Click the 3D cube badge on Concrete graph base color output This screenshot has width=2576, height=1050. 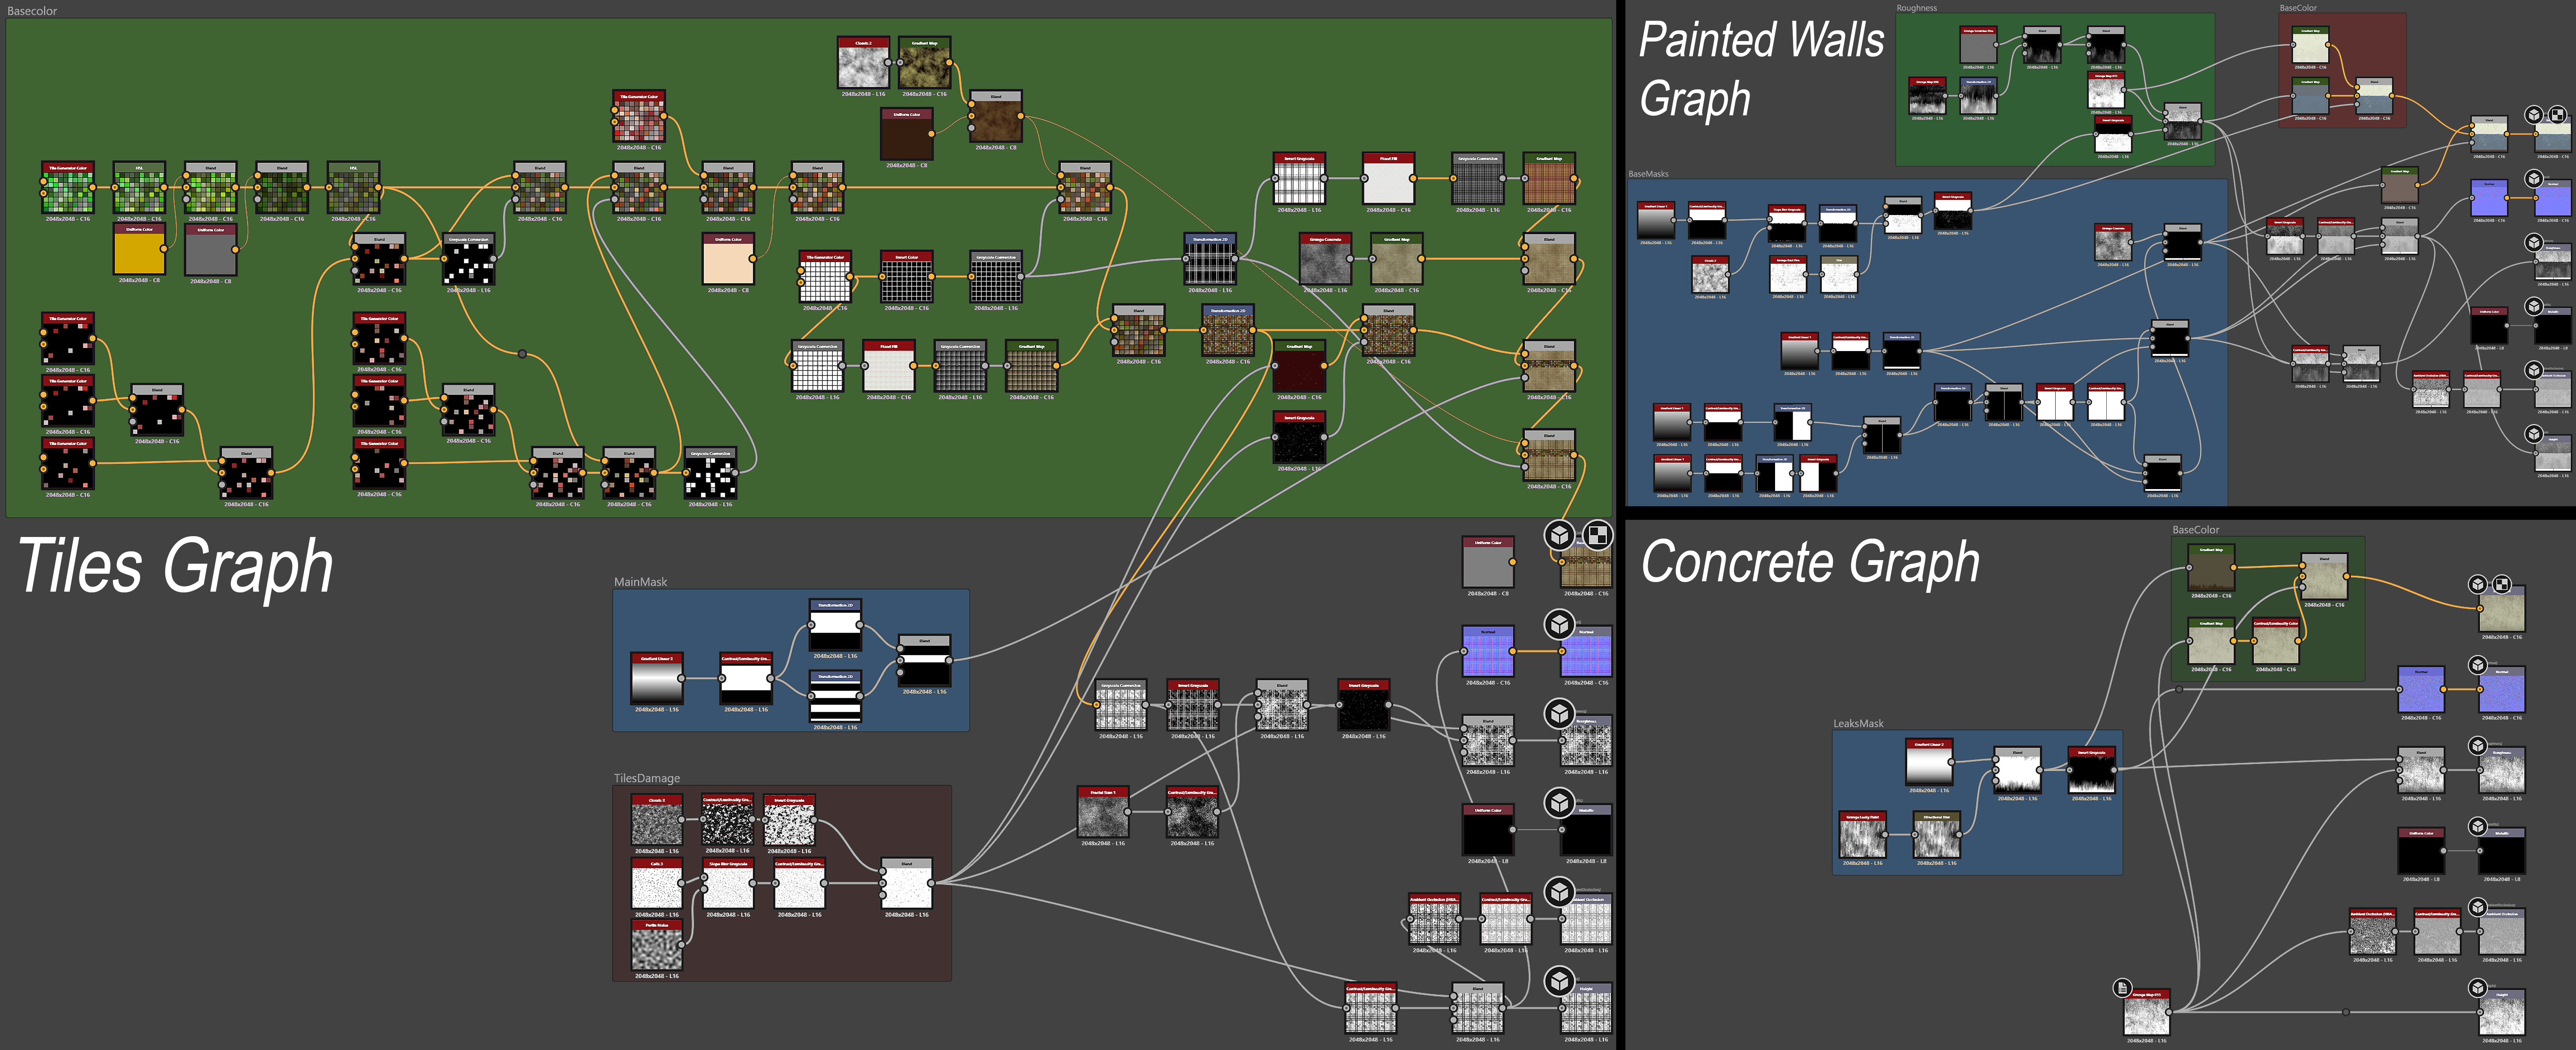tap(2478, 585)
